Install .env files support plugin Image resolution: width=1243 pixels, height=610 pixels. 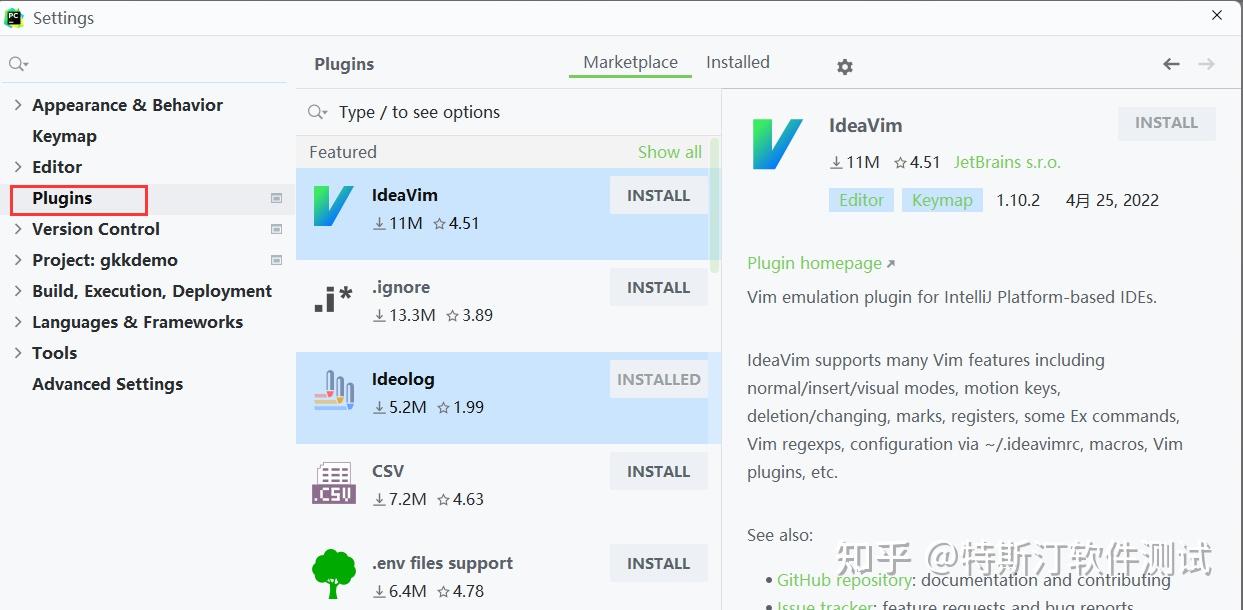tap(658, 564)
